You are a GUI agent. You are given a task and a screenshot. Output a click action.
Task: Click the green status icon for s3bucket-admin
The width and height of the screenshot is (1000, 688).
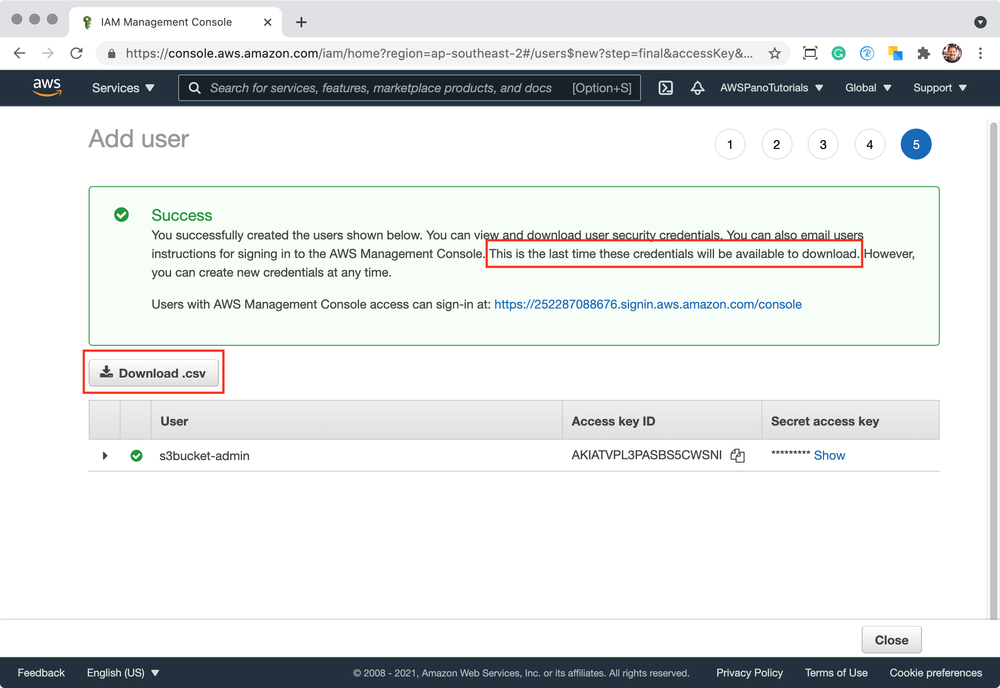136,455
